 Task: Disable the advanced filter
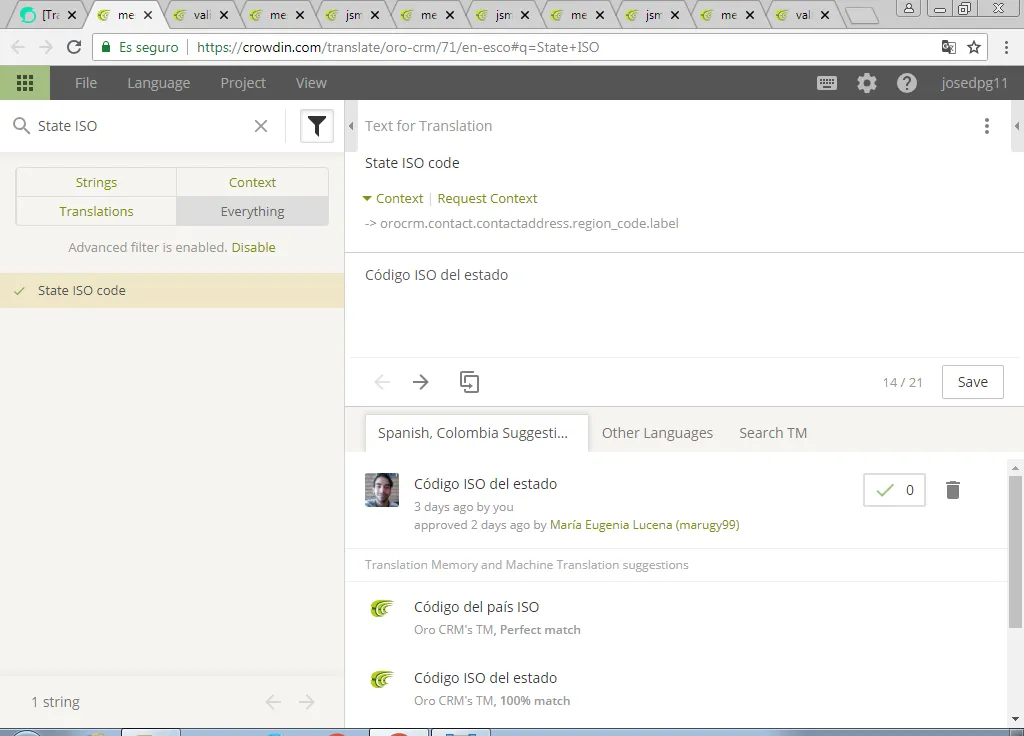[253, 248]
